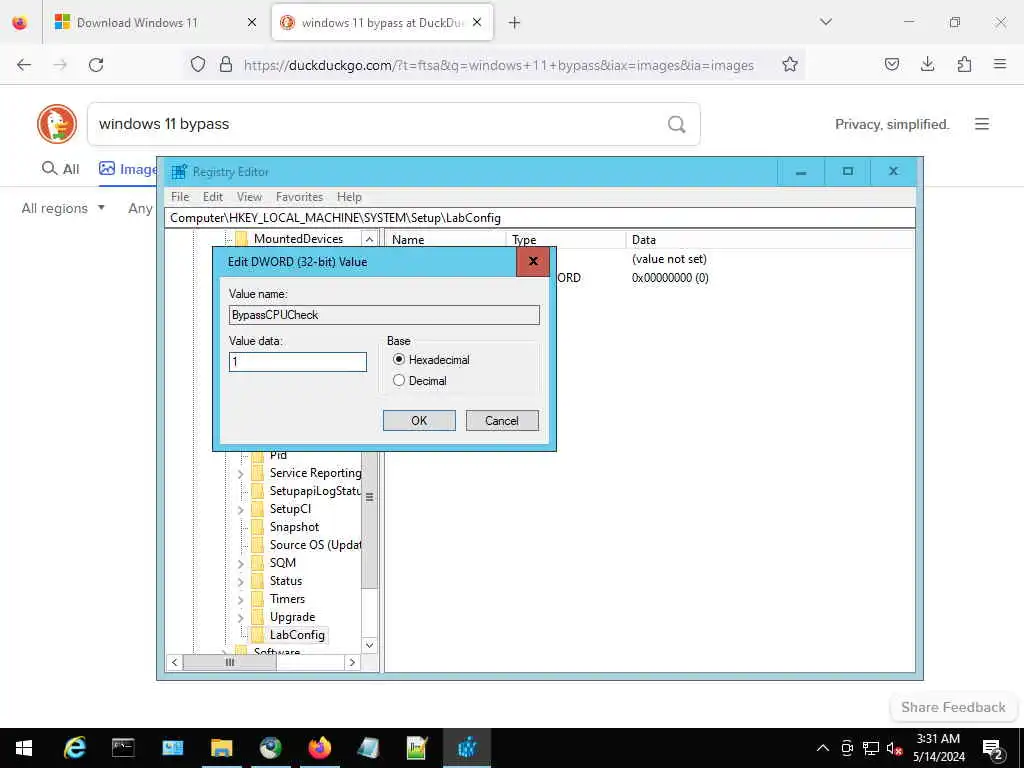Screen dimensions: 1024x768
Task: Open the Registry Editor Help menu
Action: [x=349, y=197]
